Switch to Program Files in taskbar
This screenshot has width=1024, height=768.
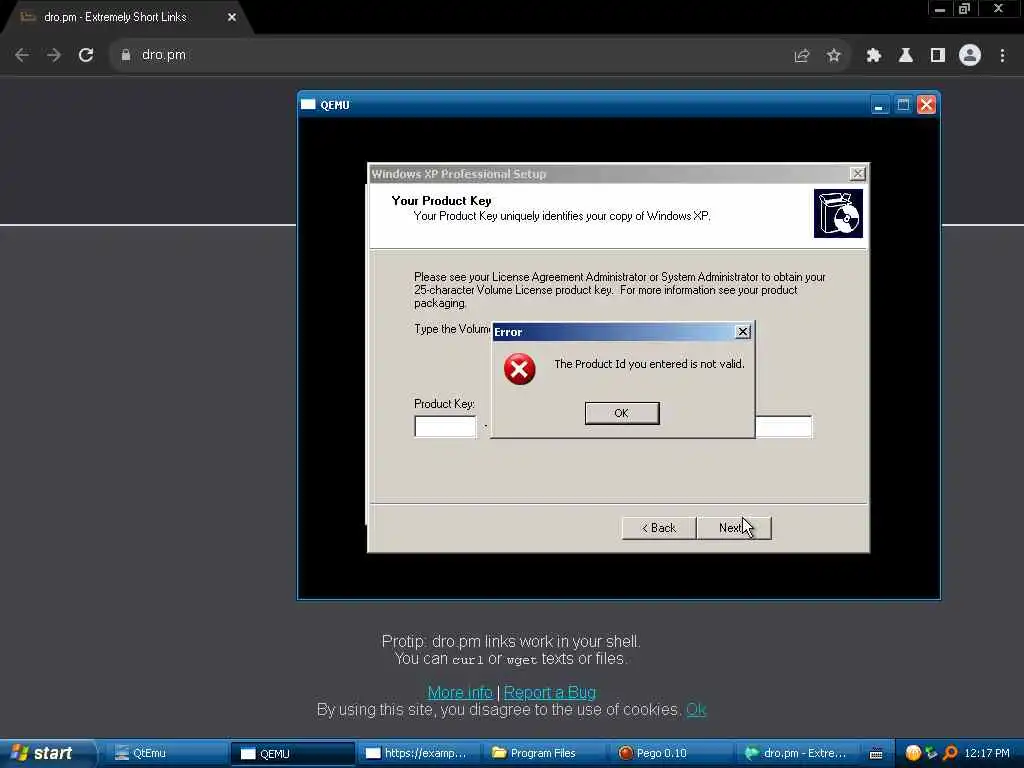click(545, 753)
